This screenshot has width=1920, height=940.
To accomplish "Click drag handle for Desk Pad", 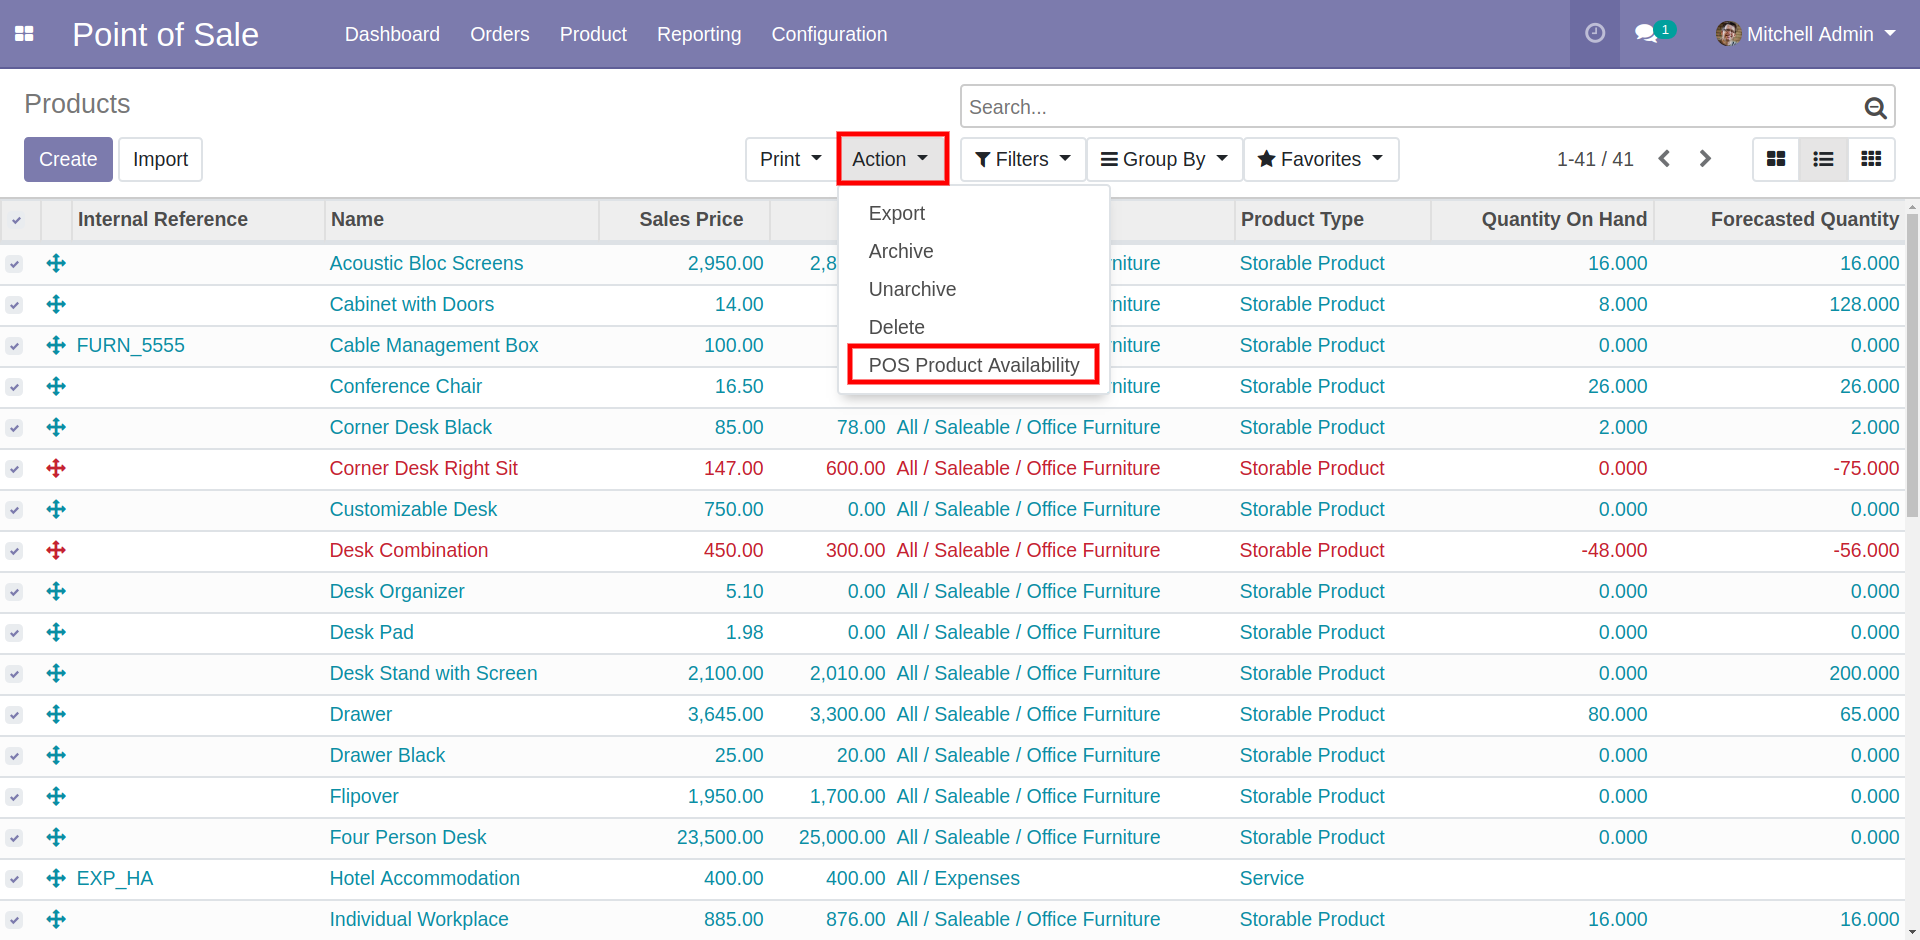I will [56, 632].
